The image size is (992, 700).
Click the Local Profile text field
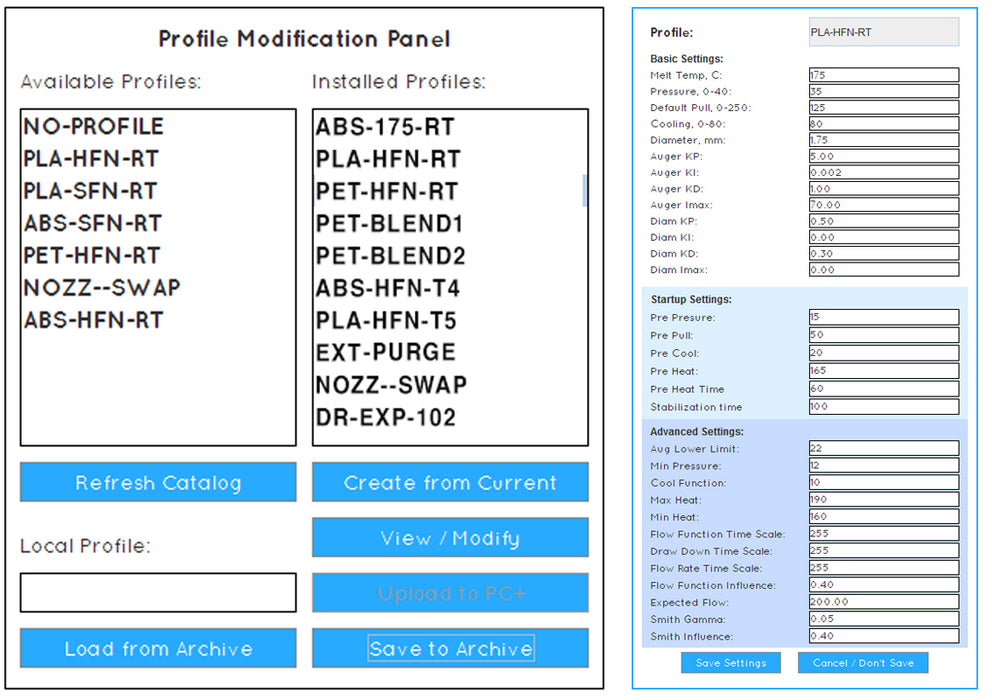pos(158,593)
